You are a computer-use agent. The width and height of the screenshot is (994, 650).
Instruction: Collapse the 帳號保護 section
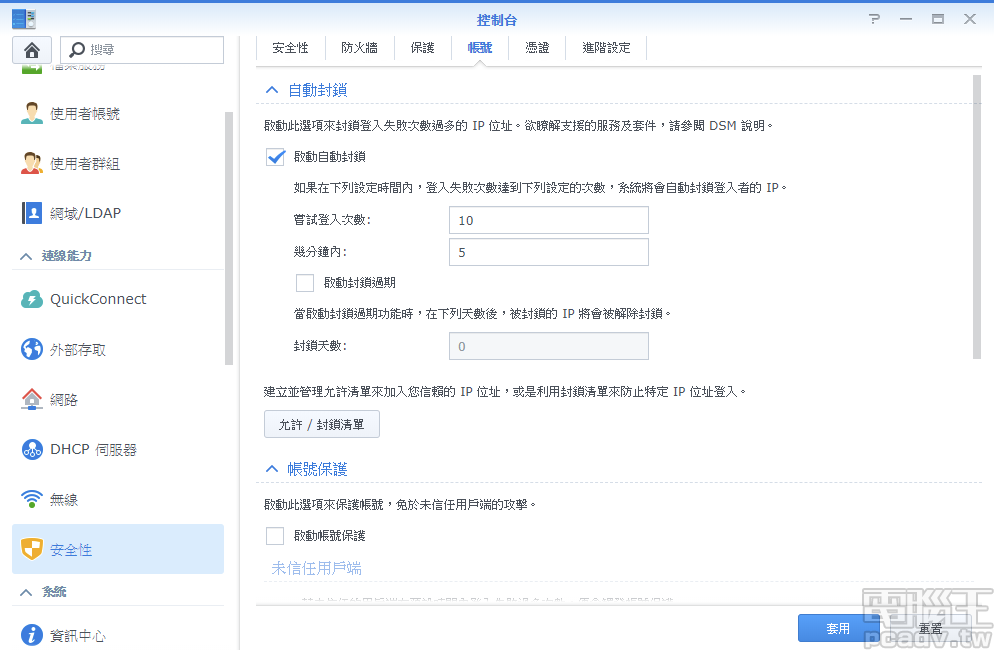point(270,468)
